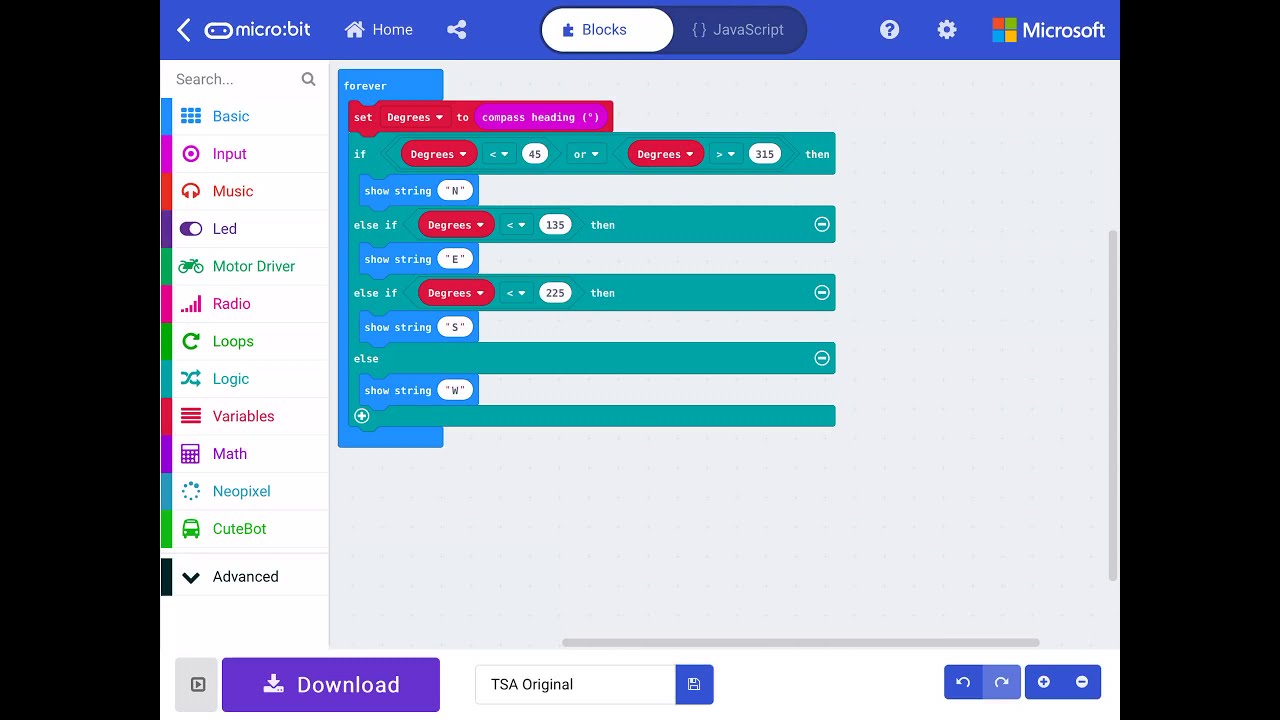
Task: Click the vertical workspace scrollbar
Action: tap(1114, 405)
